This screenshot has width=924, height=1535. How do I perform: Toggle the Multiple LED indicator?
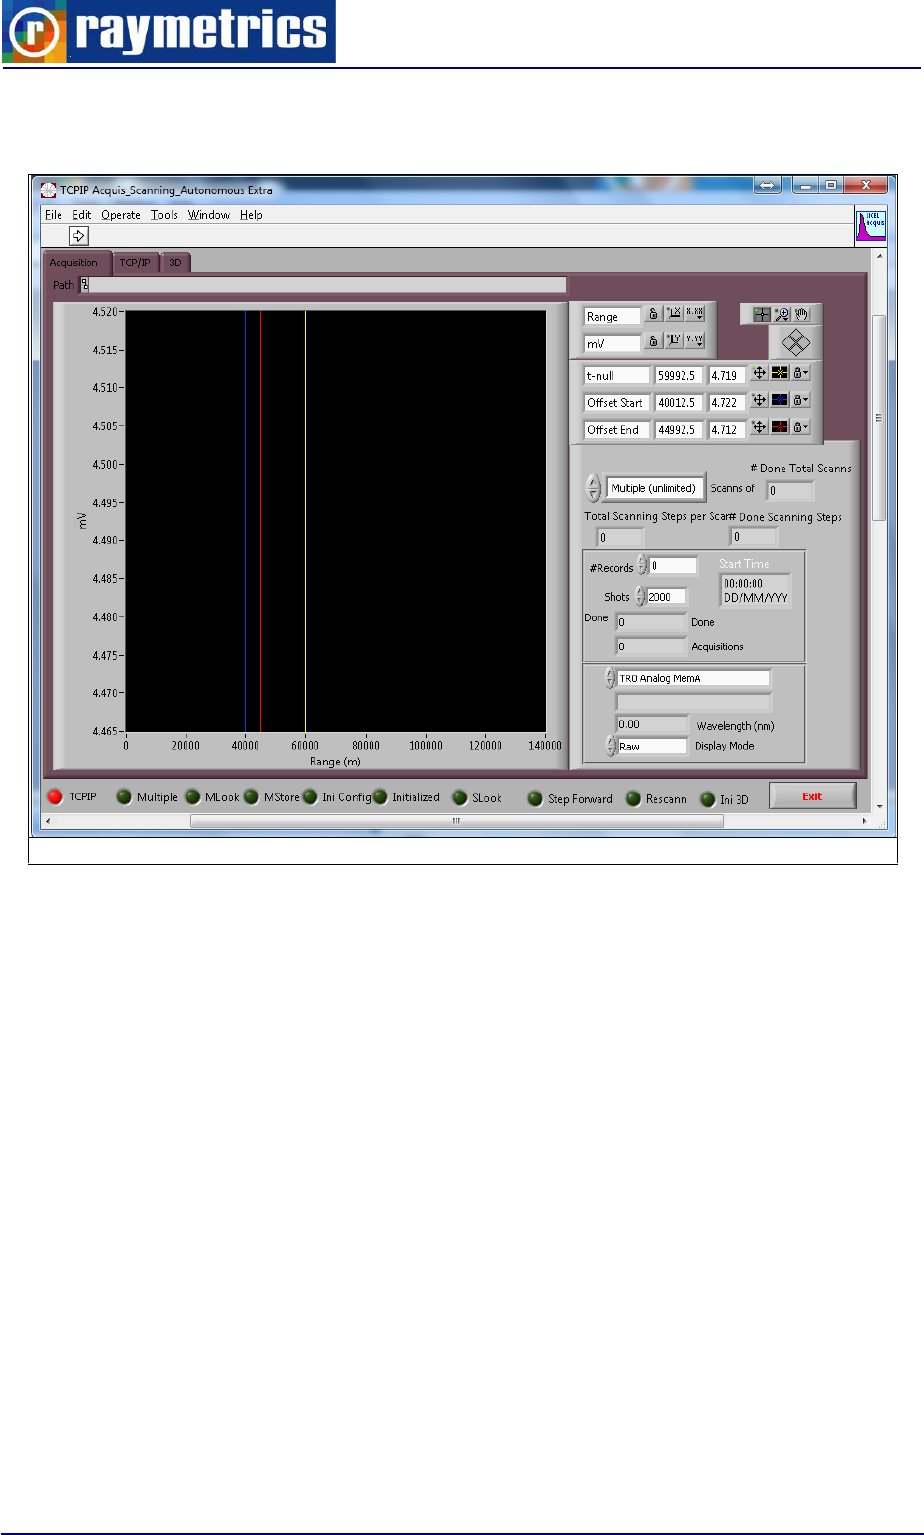(124, 797)
